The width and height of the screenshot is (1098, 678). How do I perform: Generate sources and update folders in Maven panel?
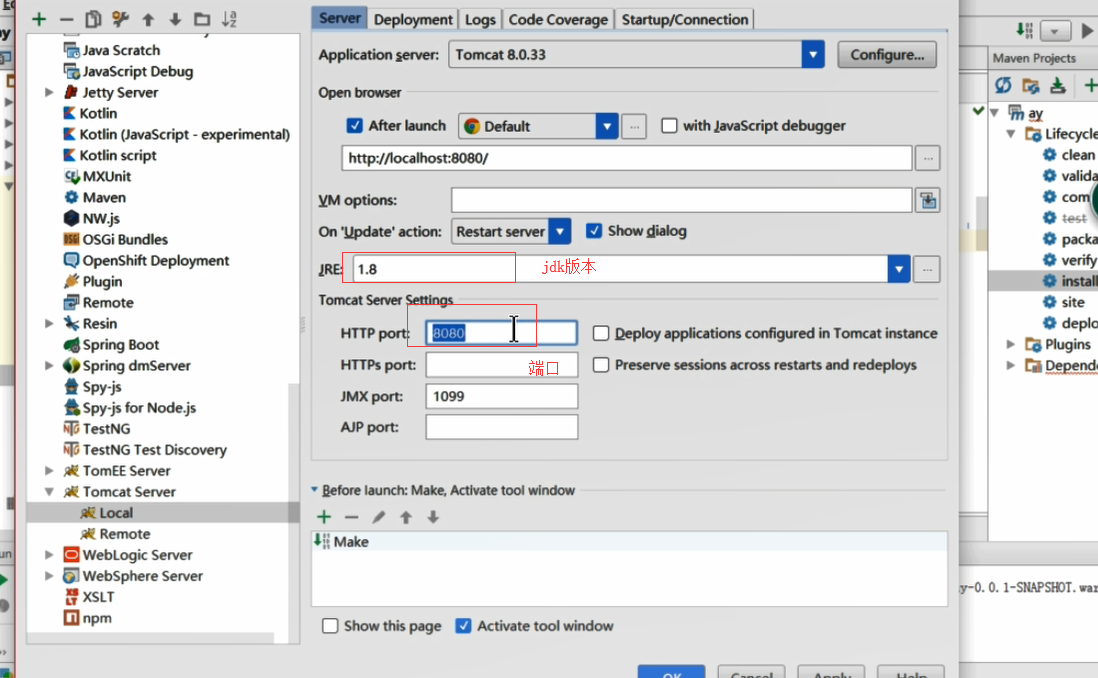(x=1031, y=85)
